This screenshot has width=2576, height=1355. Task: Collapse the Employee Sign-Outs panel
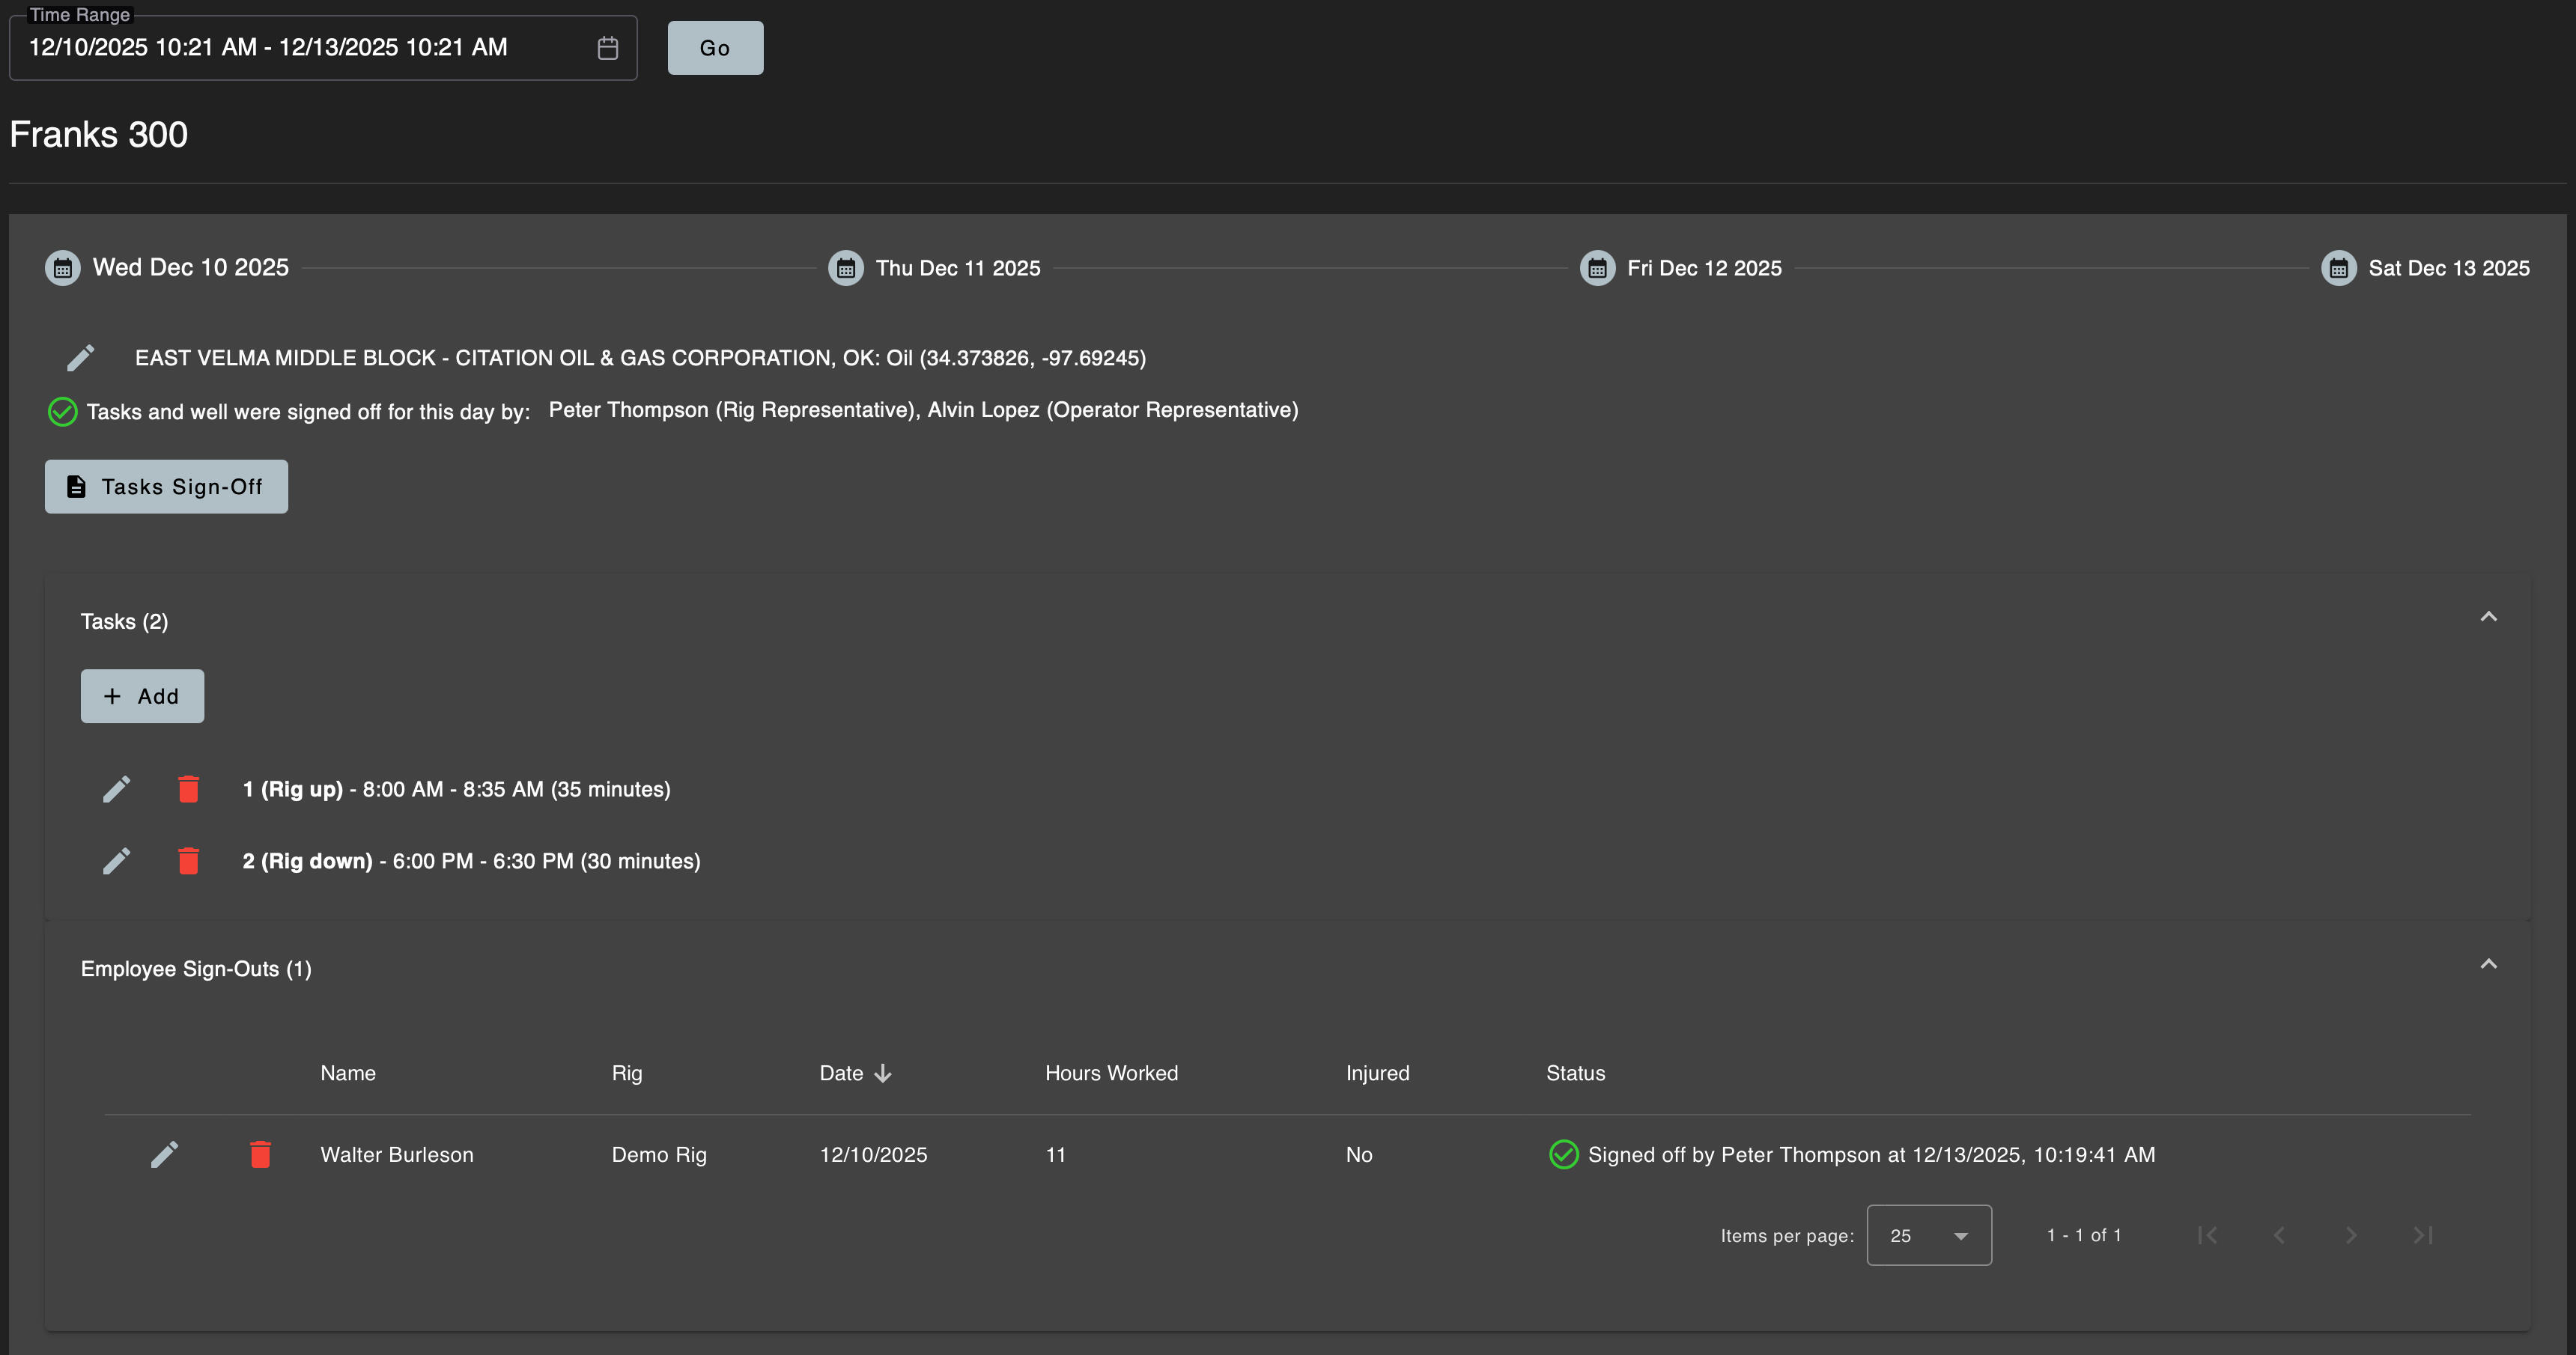click(2488, 964)
